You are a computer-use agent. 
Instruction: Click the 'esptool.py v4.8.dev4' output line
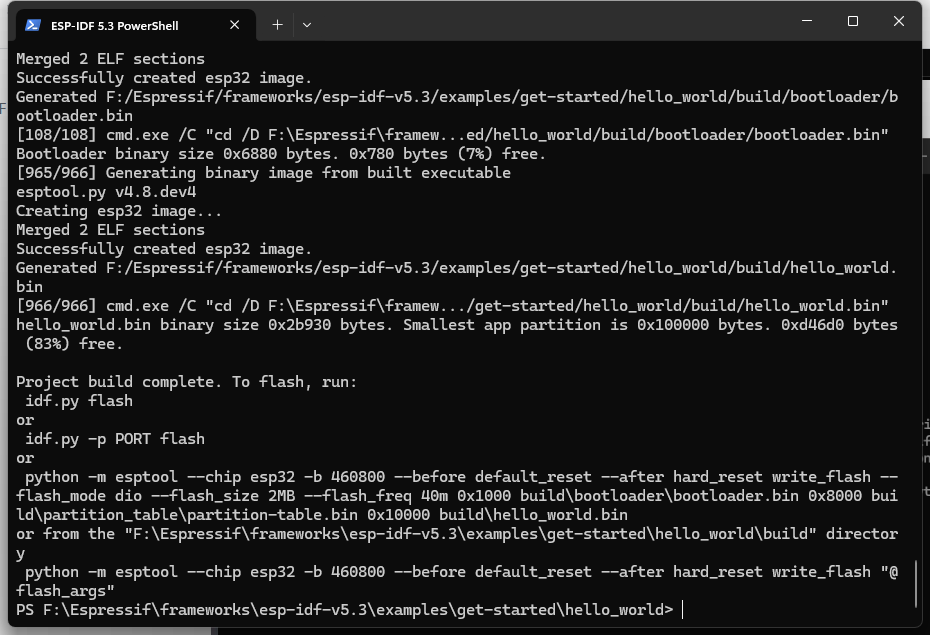click(x=106, y=192)
